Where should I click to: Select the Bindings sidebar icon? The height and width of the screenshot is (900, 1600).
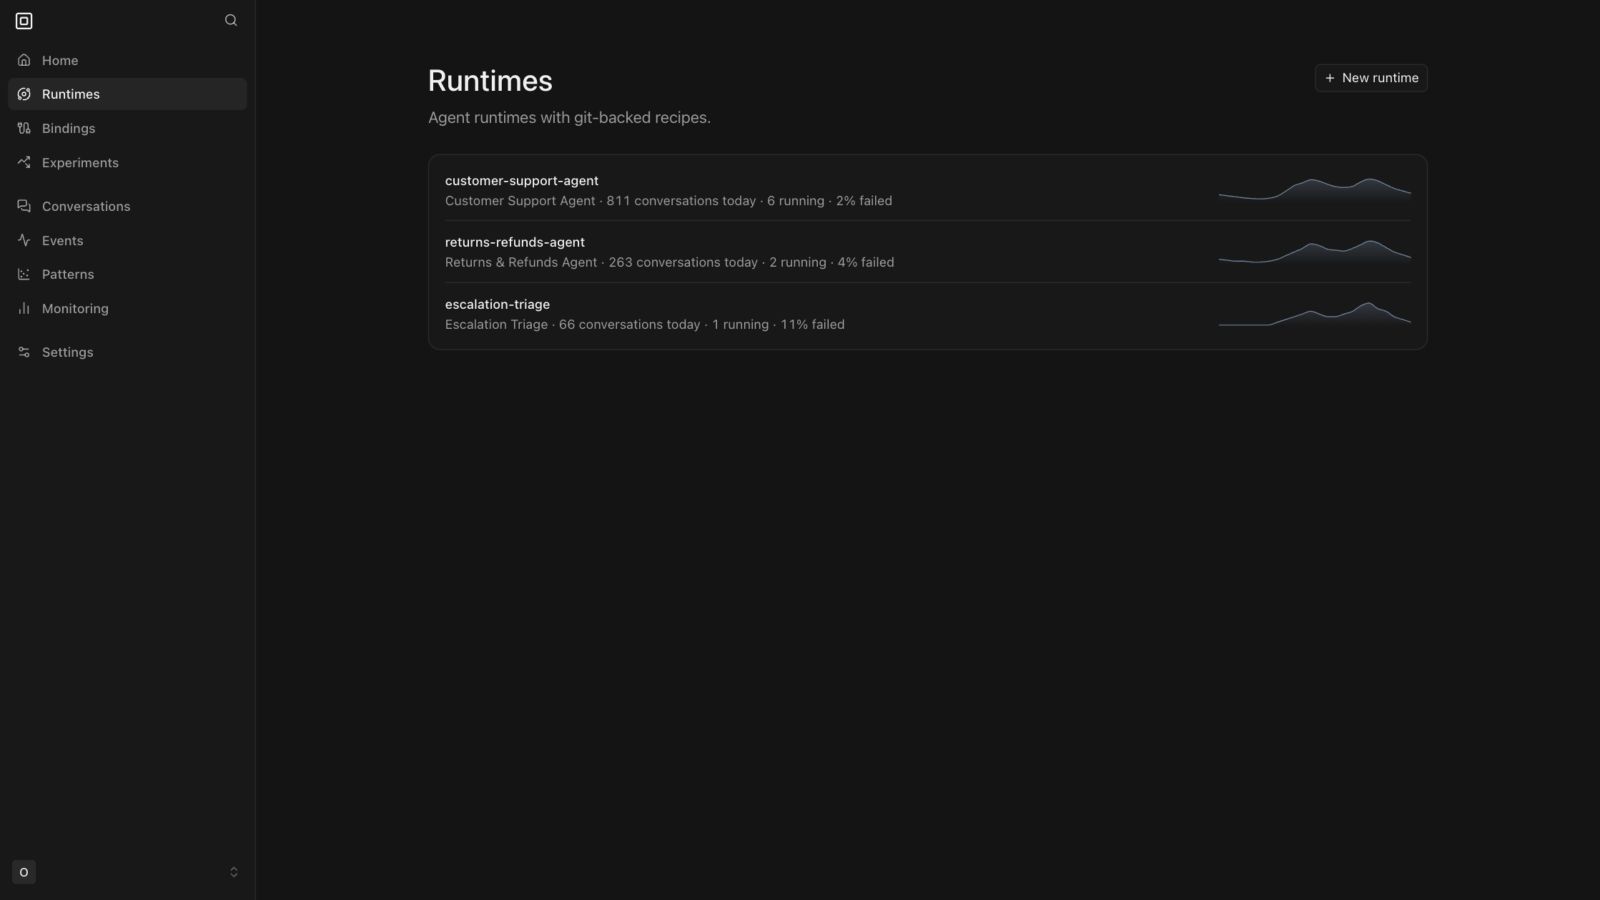point(24,128)
